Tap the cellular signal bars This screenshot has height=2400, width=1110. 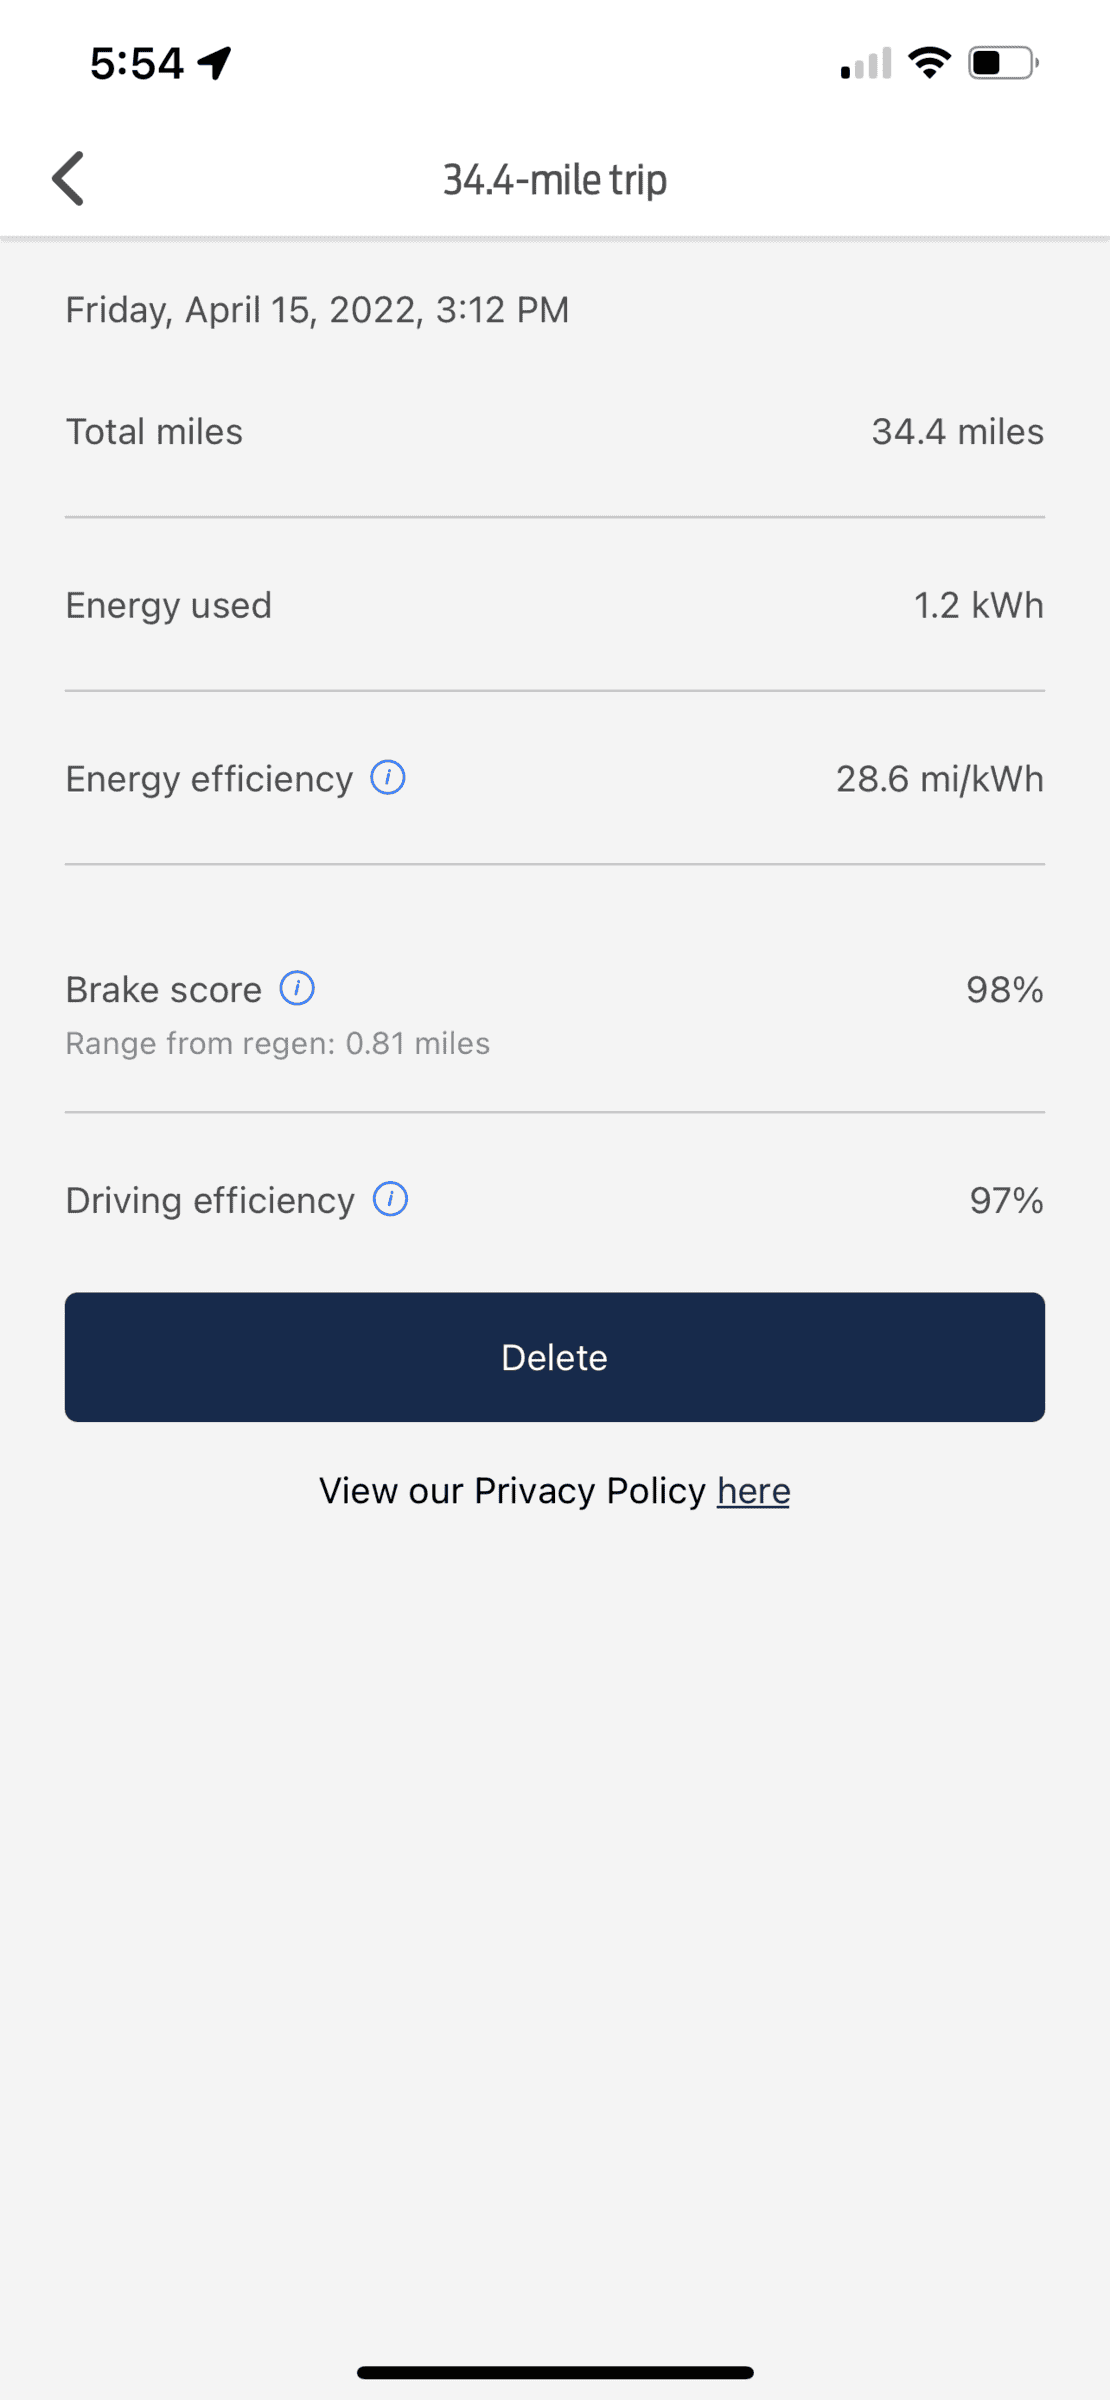tap(866, 64)
